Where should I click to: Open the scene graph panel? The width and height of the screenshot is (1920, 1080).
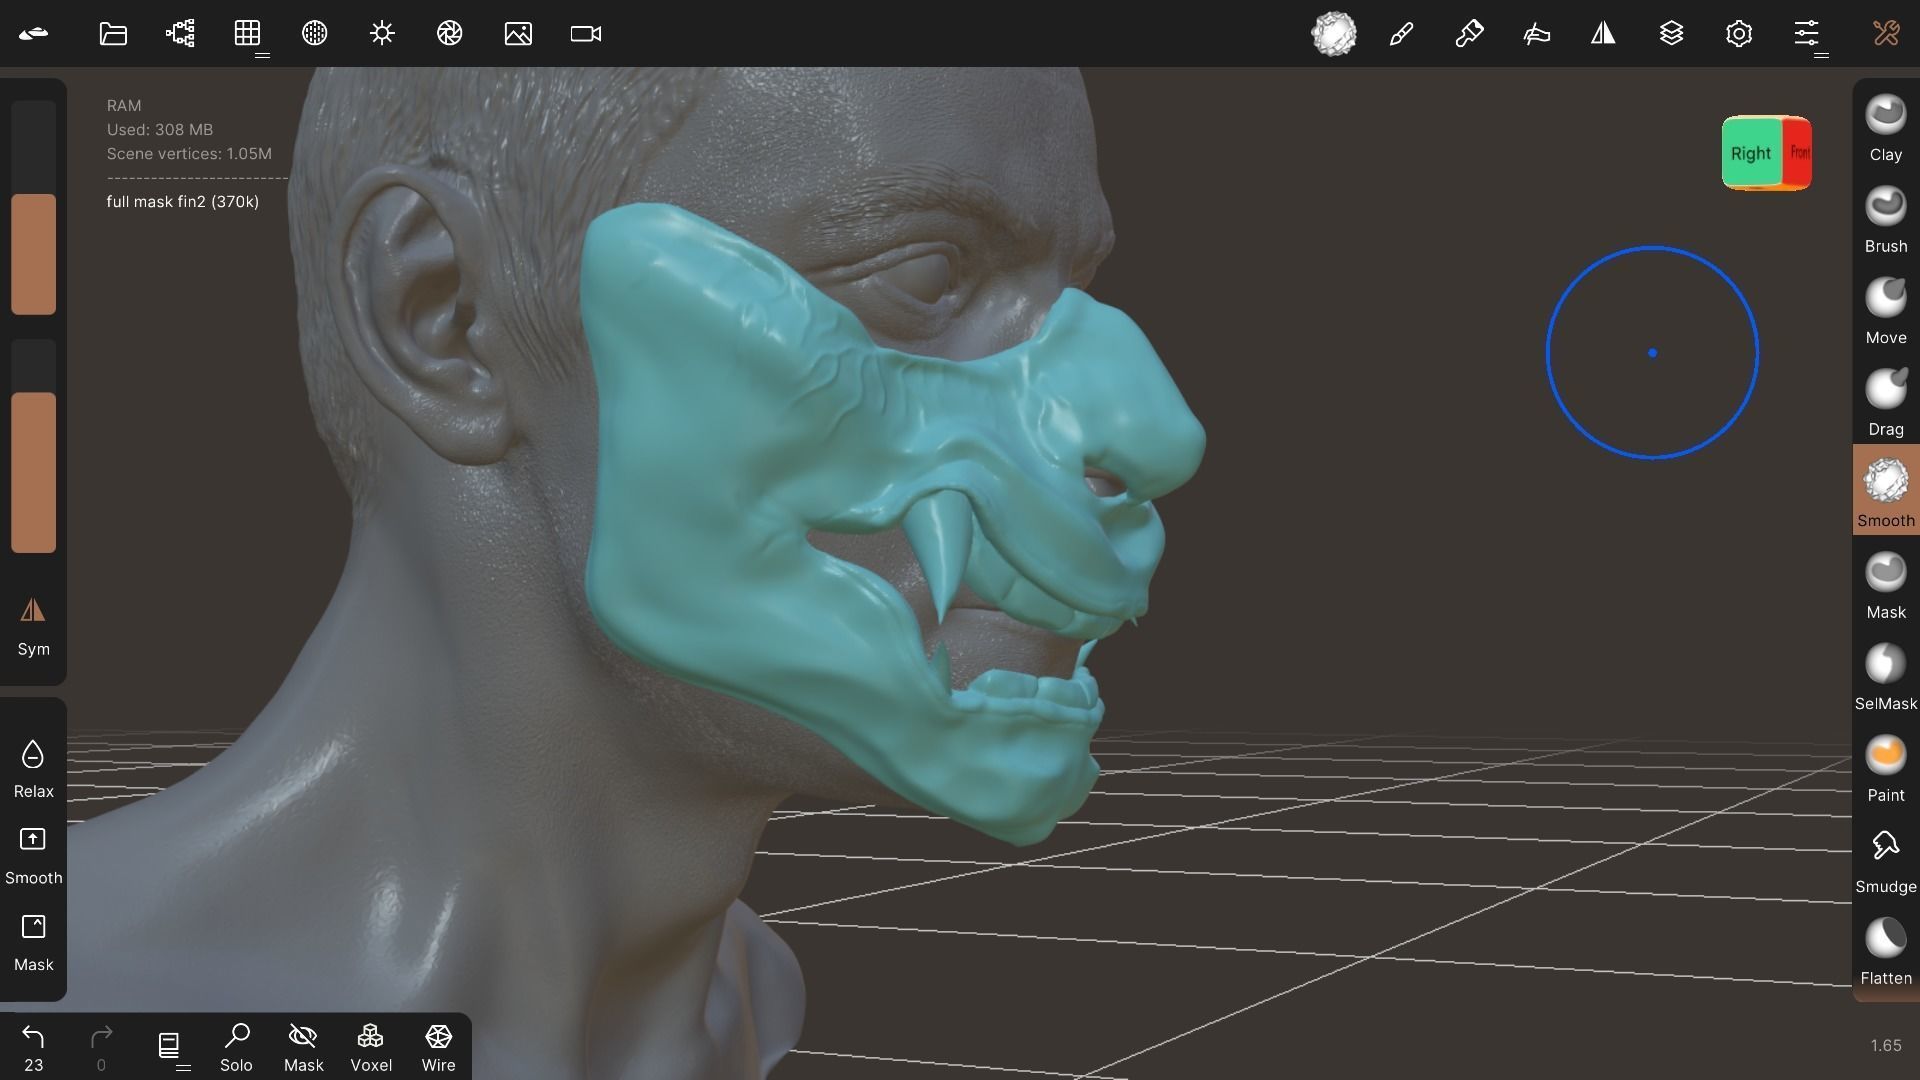[179, 33]
